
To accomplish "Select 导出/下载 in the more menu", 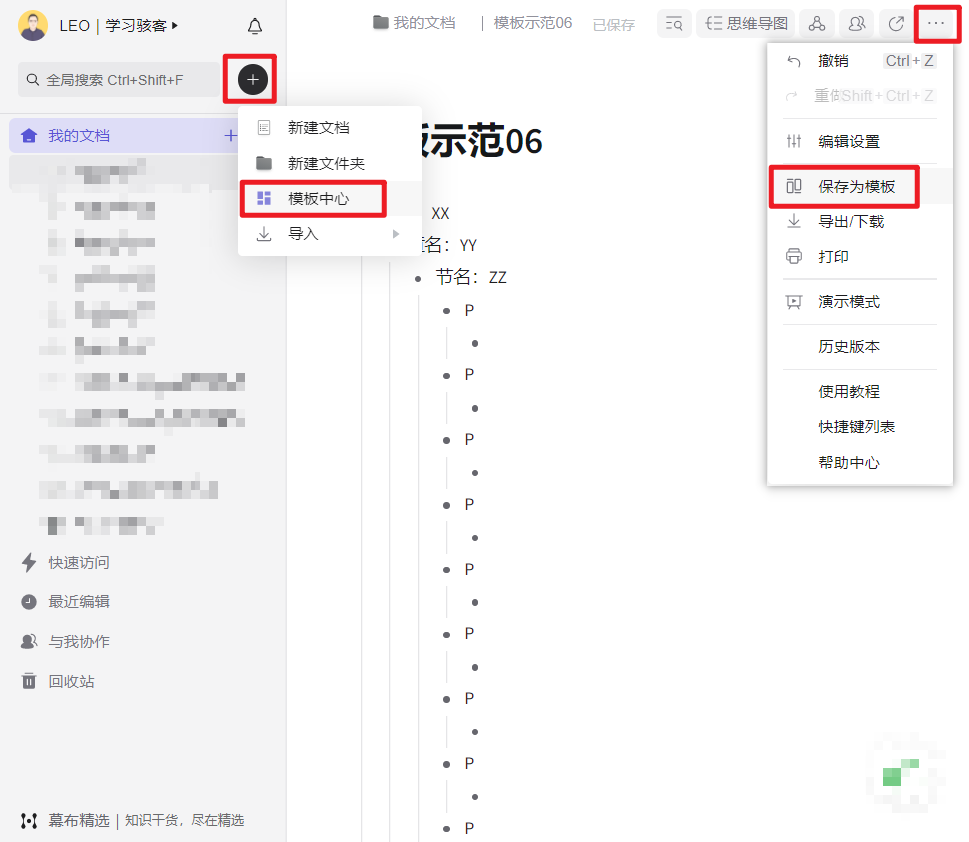I will [860, 221].
